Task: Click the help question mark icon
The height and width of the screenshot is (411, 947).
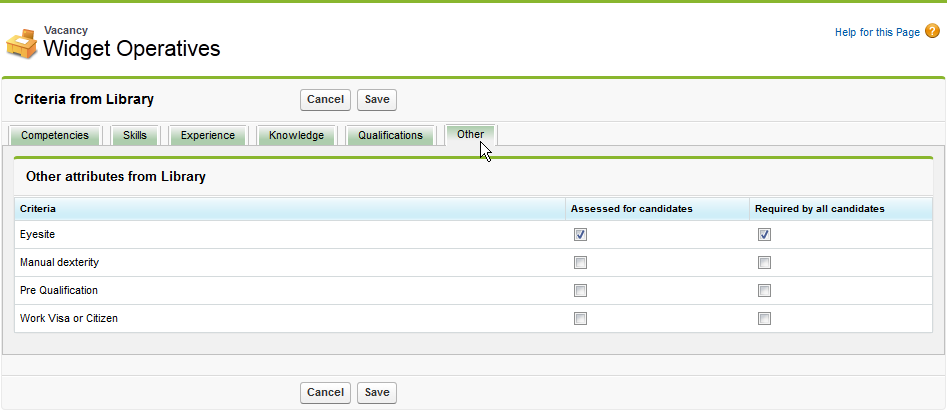Action: pos(932,32)
